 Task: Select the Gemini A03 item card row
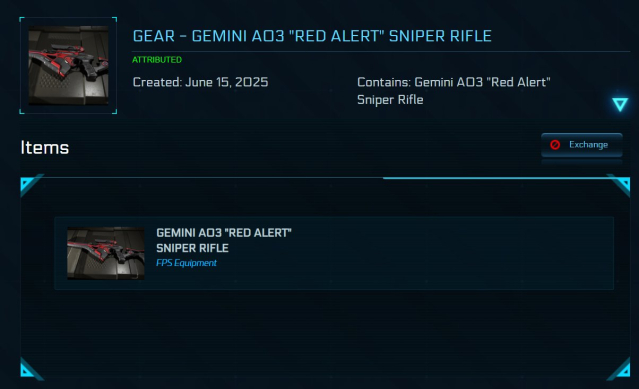(334, 253)
